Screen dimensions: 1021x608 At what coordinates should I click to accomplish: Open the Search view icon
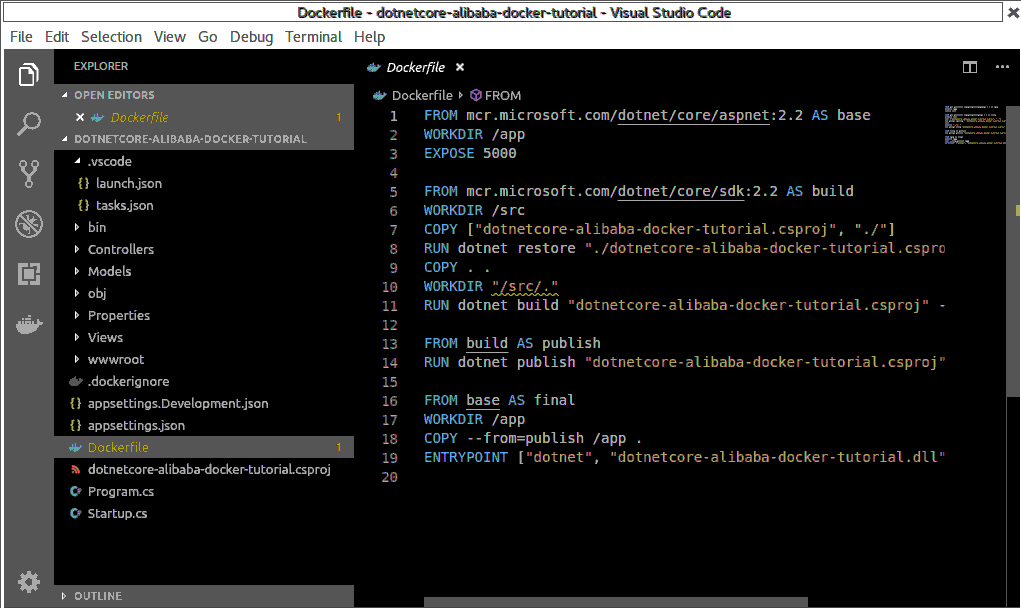(29, 124)
